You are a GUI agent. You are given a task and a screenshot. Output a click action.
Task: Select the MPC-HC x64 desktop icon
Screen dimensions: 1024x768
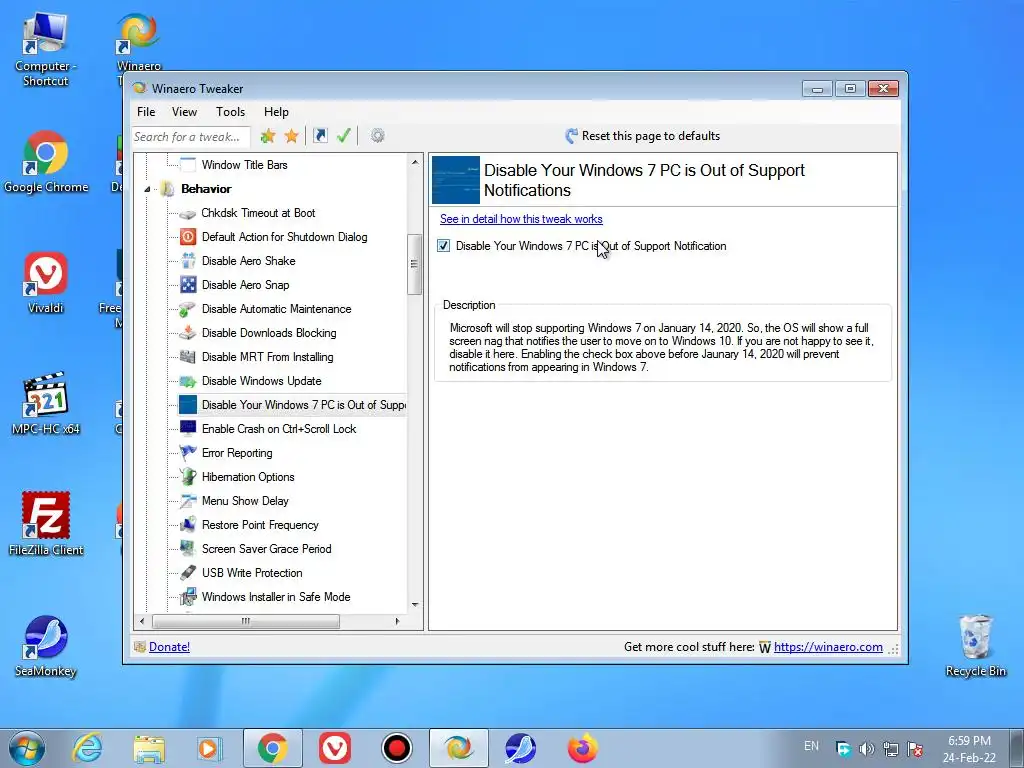46,404
